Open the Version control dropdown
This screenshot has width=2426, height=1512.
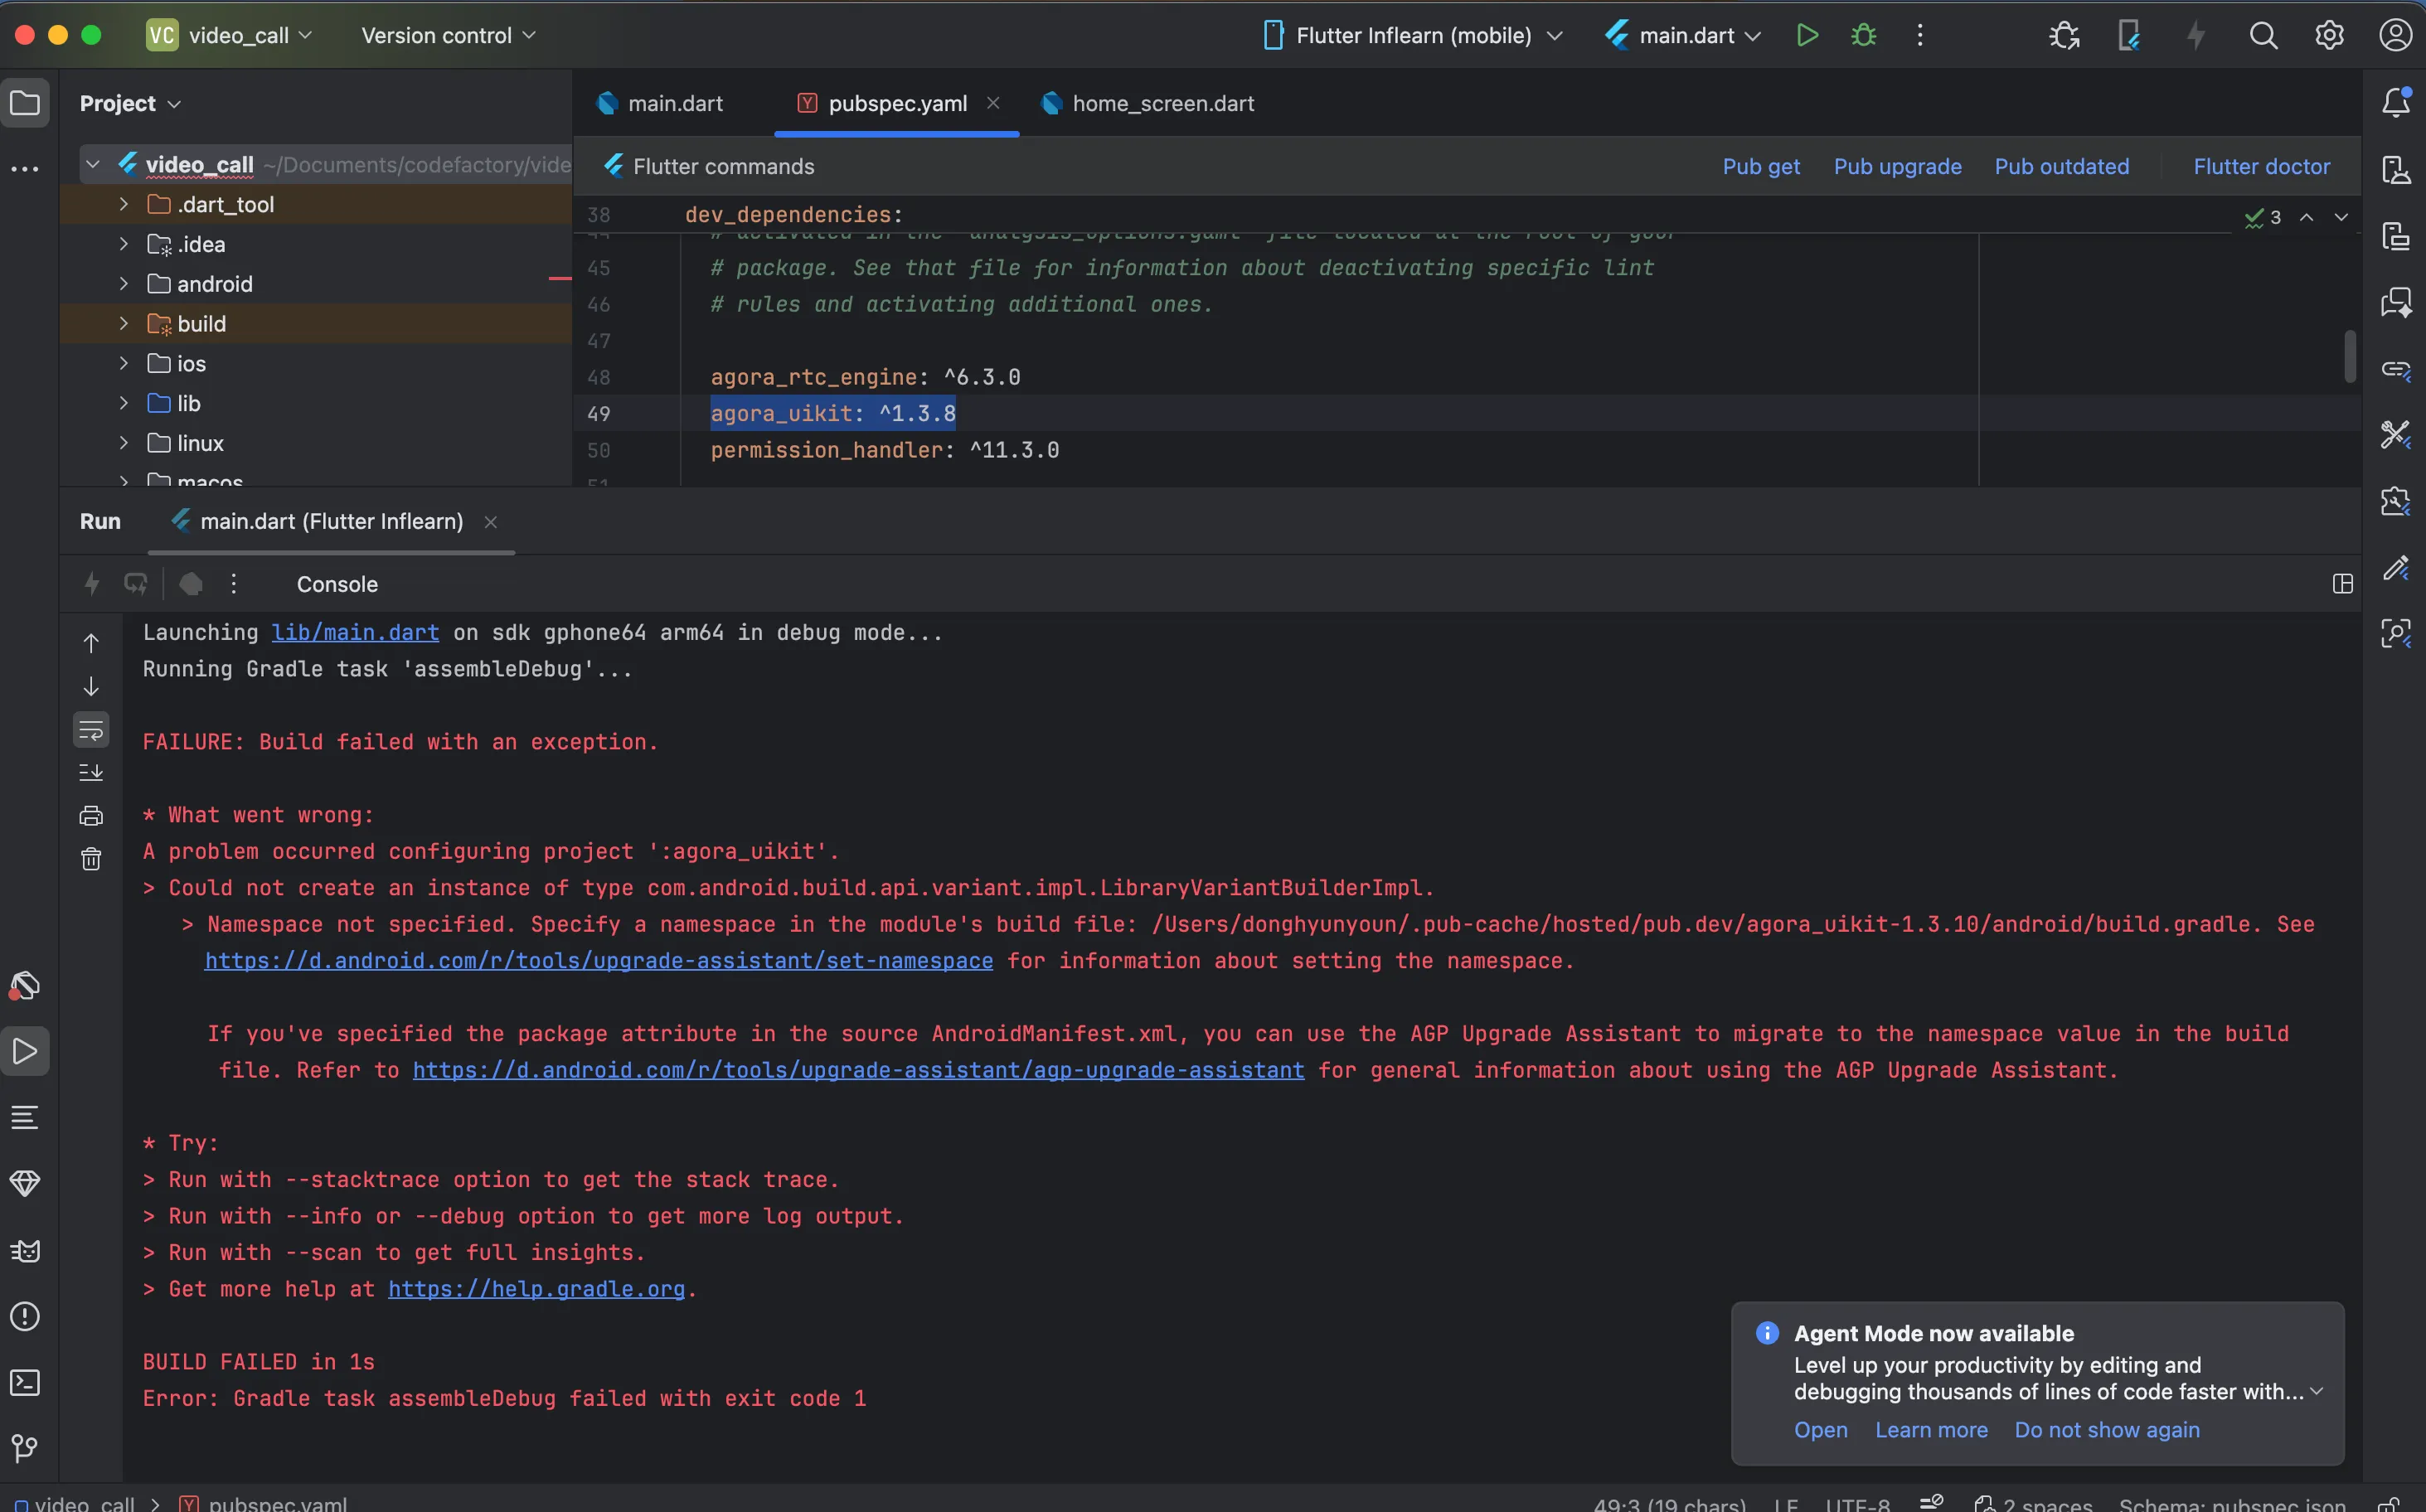pyautogui.click(x=448, y=36)
